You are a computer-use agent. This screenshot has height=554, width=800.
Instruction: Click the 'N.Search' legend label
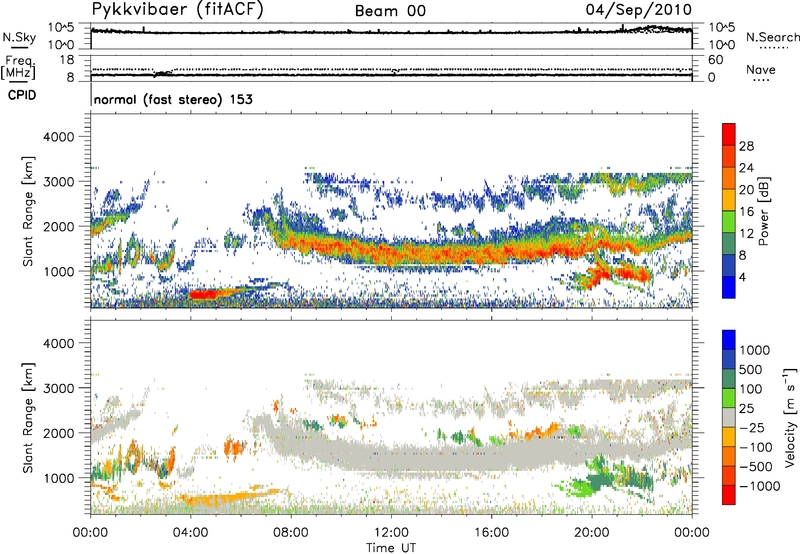coord(772,37)
